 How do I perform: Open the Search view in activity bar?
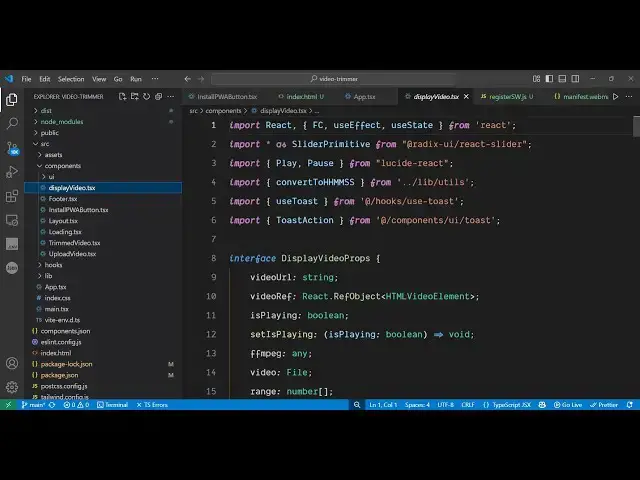point(12,123)
